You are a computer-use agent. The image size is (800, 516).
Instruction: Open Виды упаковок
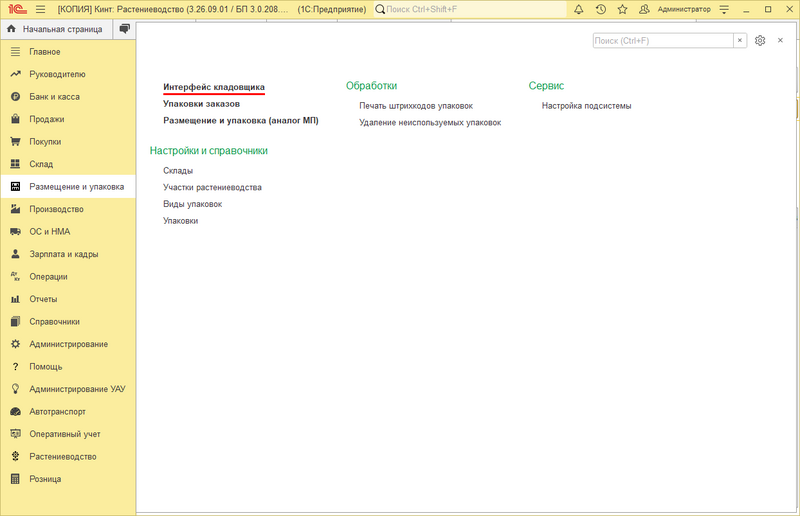pyautogui.click(x=192, y=204)
